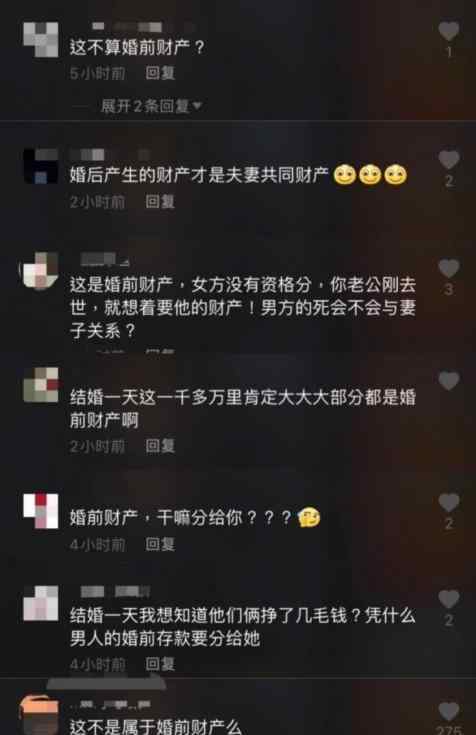Like the comment '婚前财产，干嘛分给你？？？'
This screenshot has width=476, height=735.
pos(449,502)
